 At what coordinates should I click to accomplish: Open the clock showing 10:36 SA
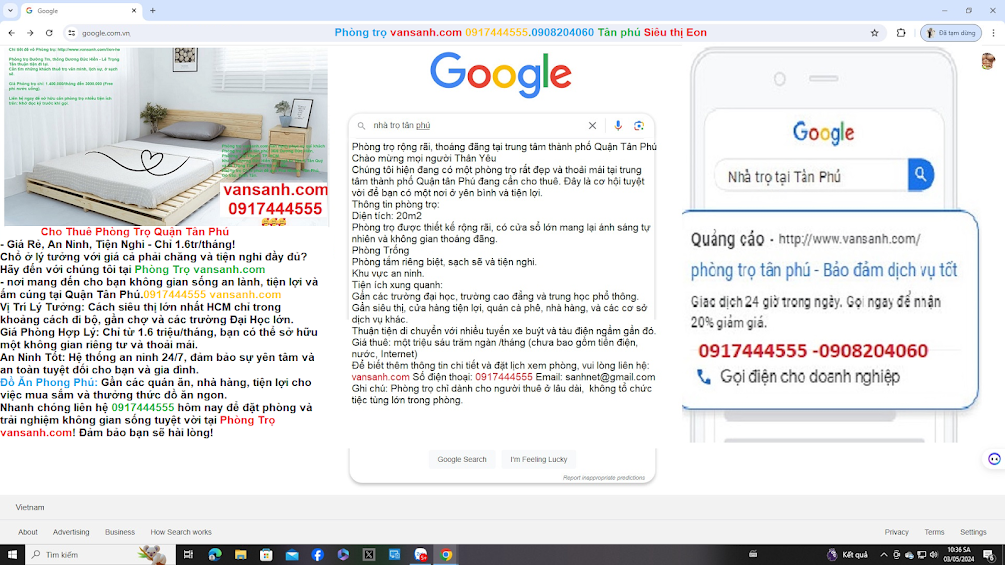[959, 555]
